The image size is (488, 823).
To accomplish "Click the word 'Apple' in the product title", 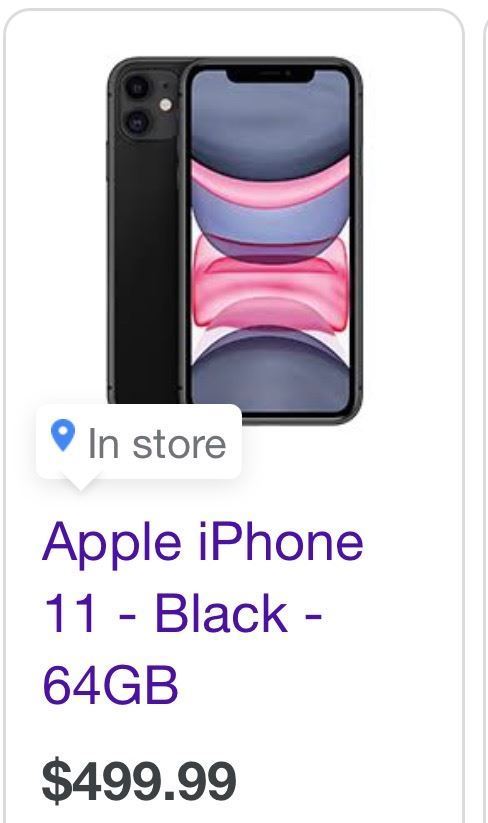I will pos(112,543).
